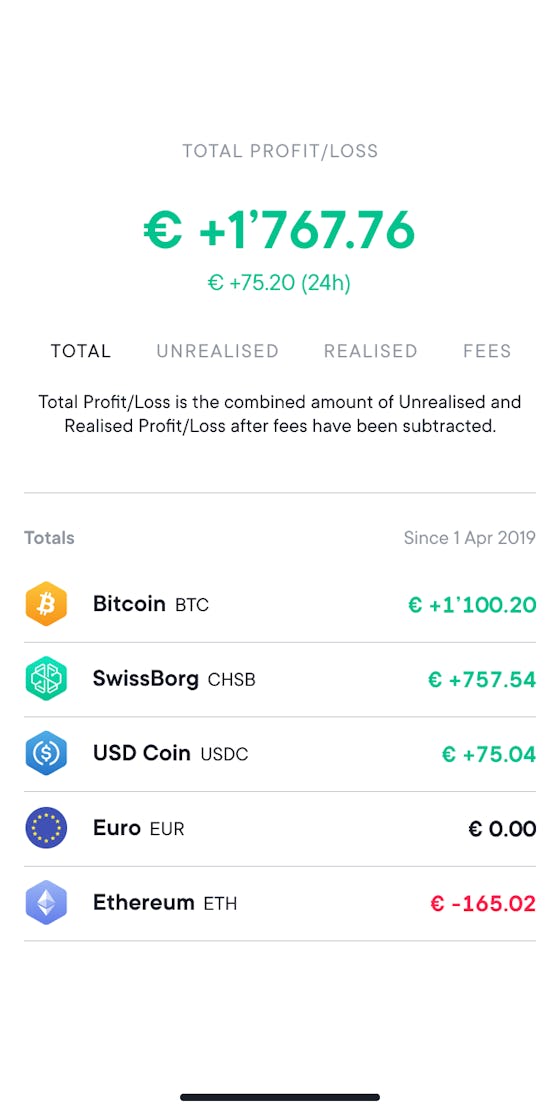Select the SwissBorg CHSB label
This screenshot has height=1113, width=560.
[174, 679]
